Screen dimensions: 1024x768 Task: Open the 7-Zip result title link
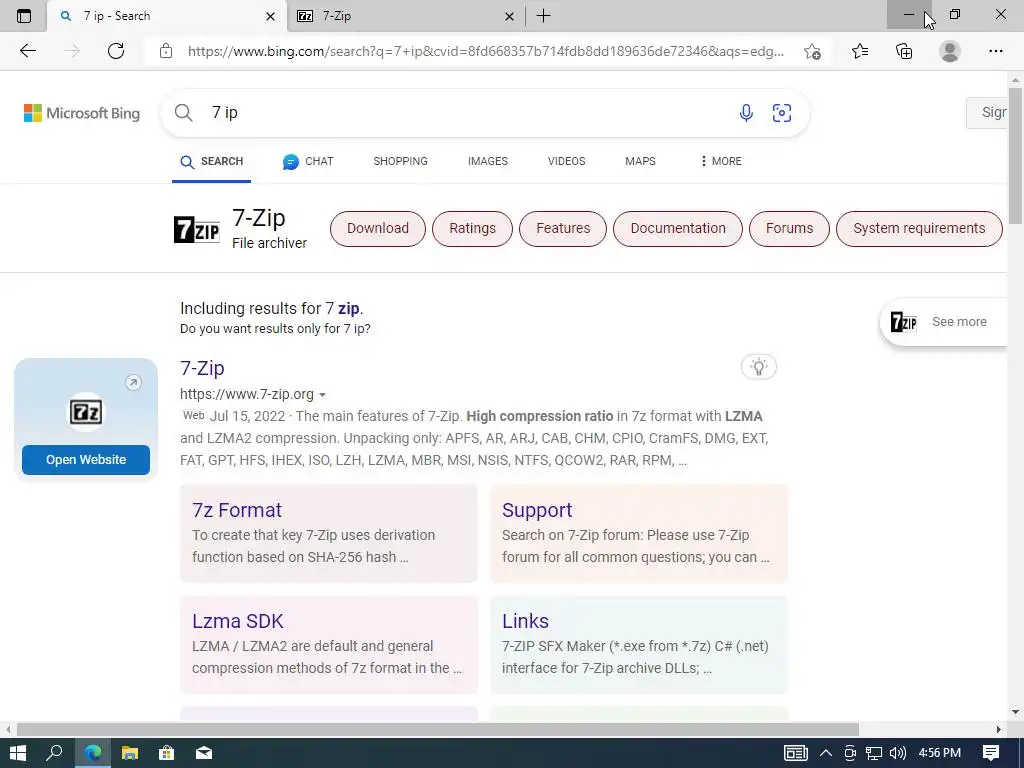coord(202,368)
